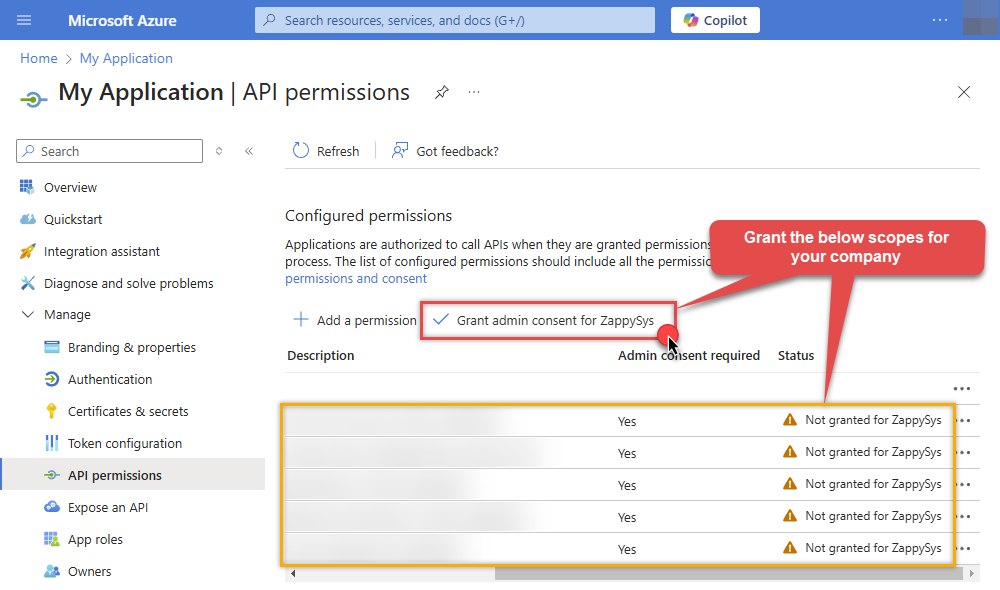
Task: Open Branding & properties
Action: [x=132, y=348]
